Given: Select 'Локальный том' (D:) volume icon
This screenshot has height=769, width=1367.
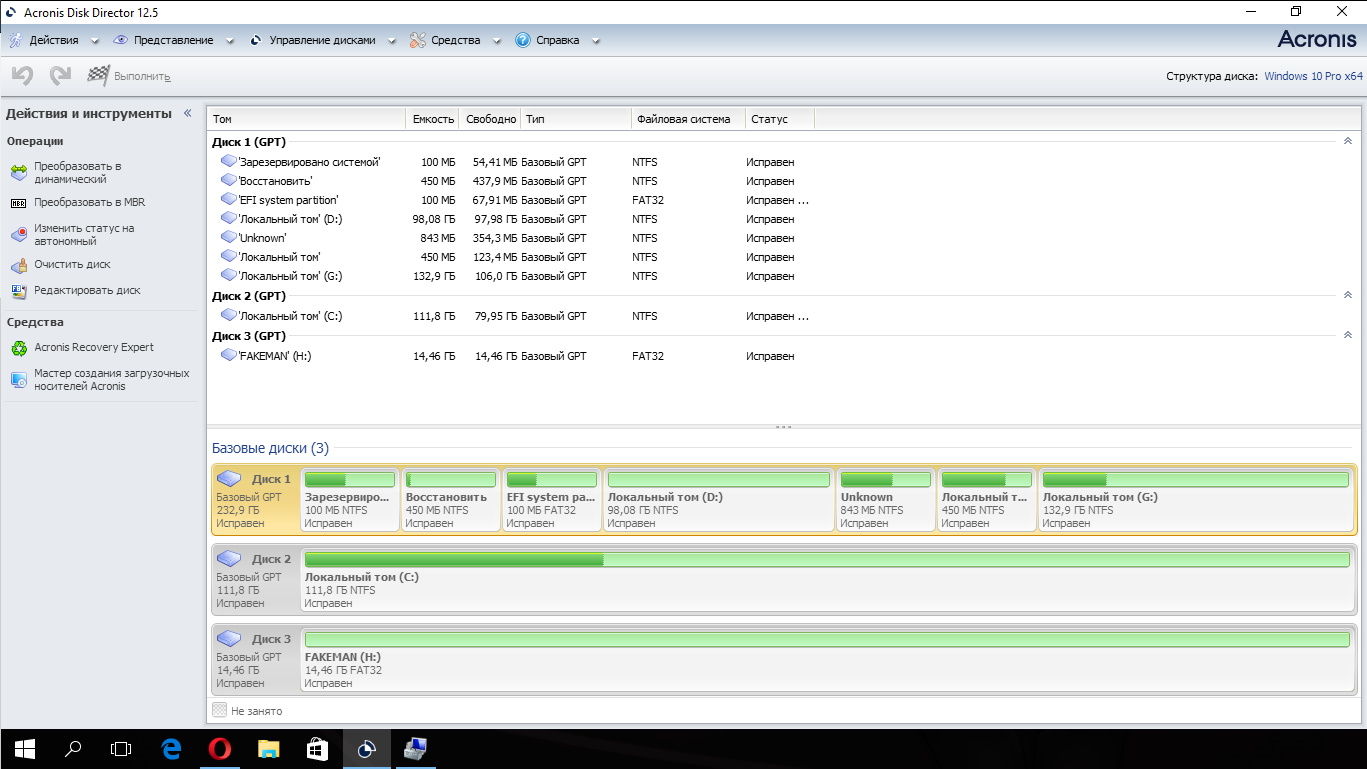Looking at the screenshot, I should [x=228, y=218].
